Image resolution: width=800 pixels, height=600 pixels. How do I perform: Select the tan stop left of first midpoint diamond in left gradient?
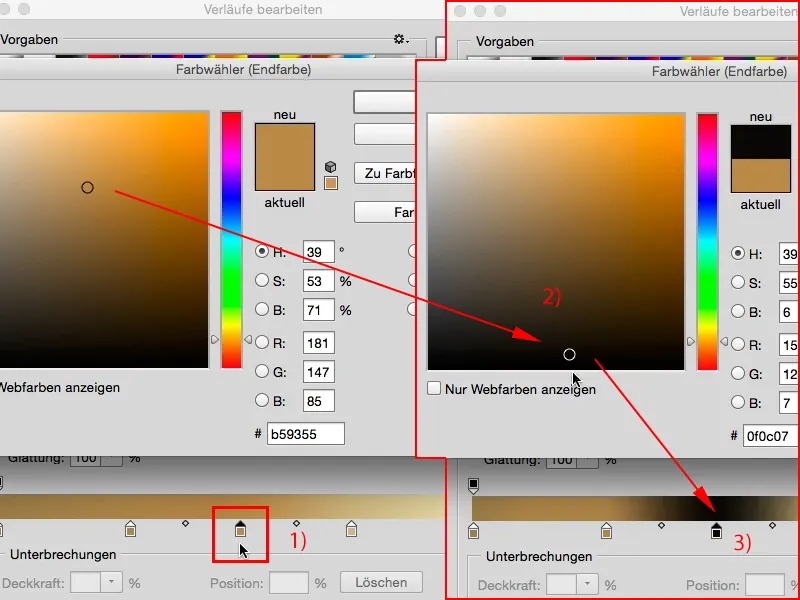coord(130,529)
